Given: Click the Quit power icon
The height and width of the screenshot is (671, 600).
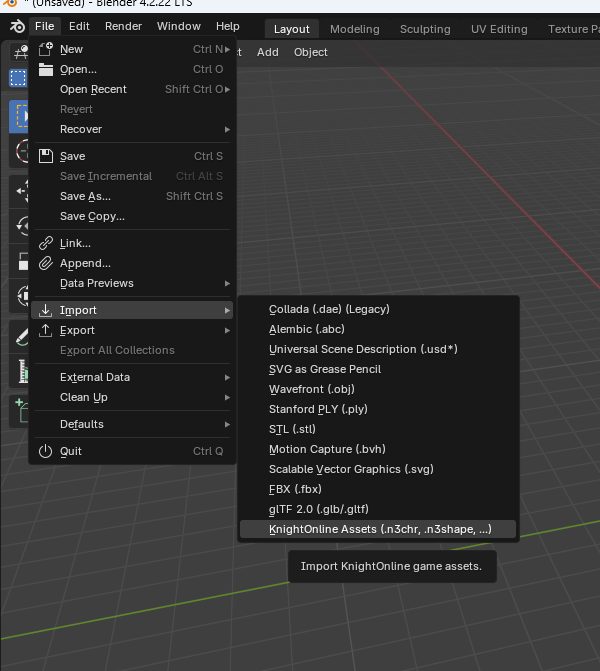Looking at the screenshot, I should pyautogui.click(x=45, y=451).
